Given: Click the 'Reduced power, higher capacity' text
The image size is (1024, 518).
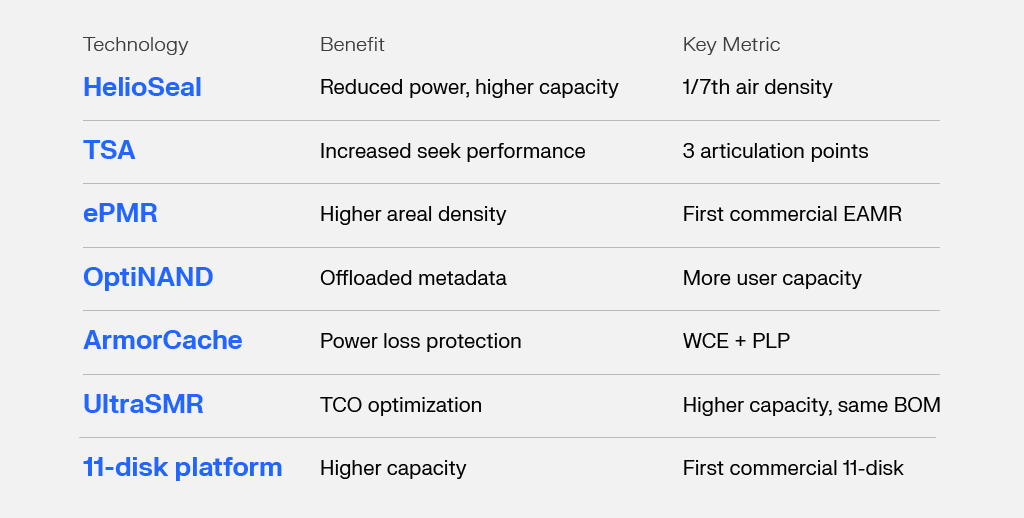Looking at the screenshot, I should (x=469, y=88).
